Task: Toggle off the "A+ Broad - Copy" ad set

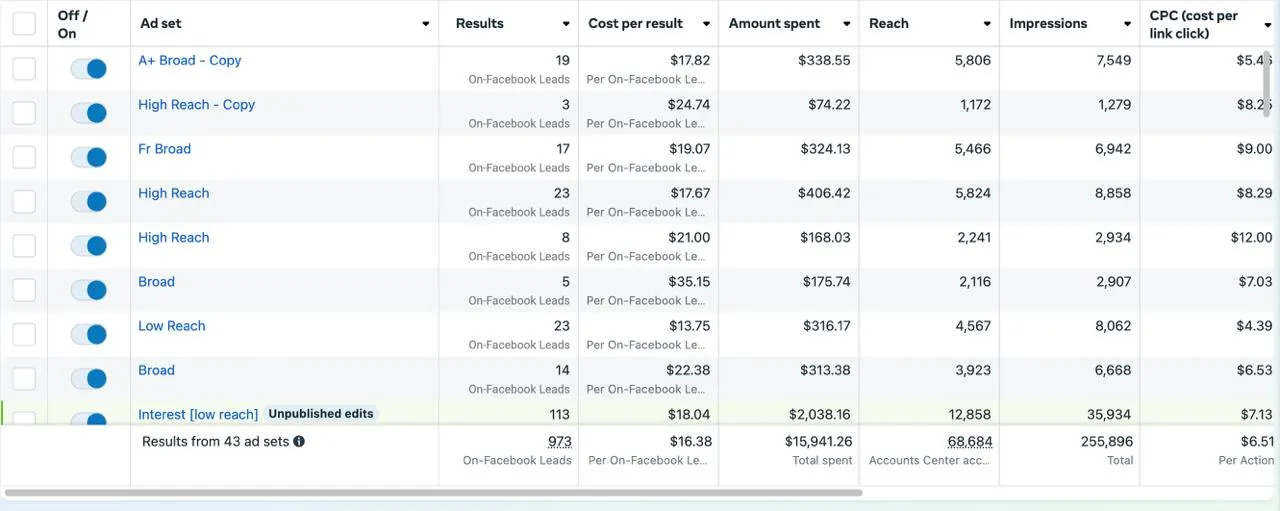Action: [x=89, y=69]
